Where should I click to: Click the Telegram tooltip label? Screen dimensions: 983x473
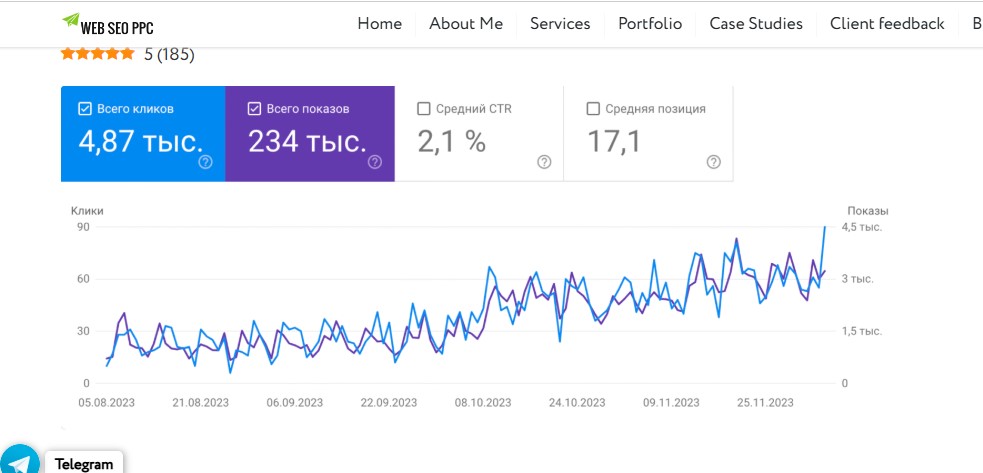coord(84,464)
